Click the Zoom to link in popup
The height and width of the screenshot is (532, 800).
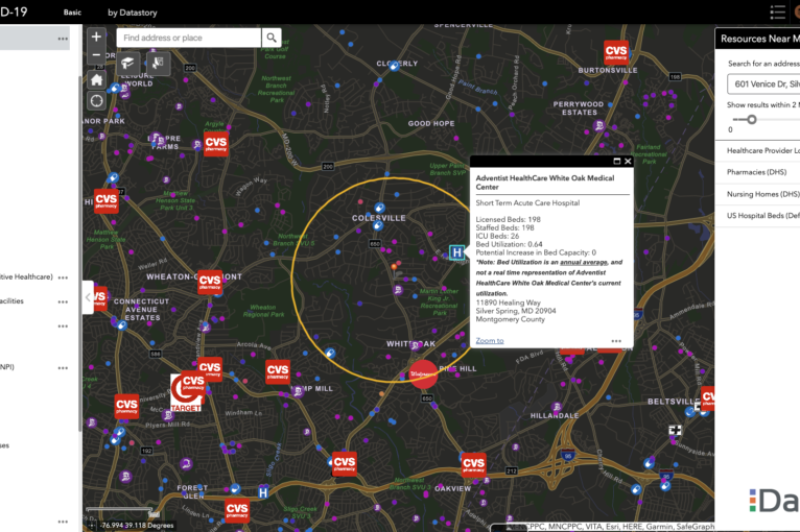[x=489, y=340]
